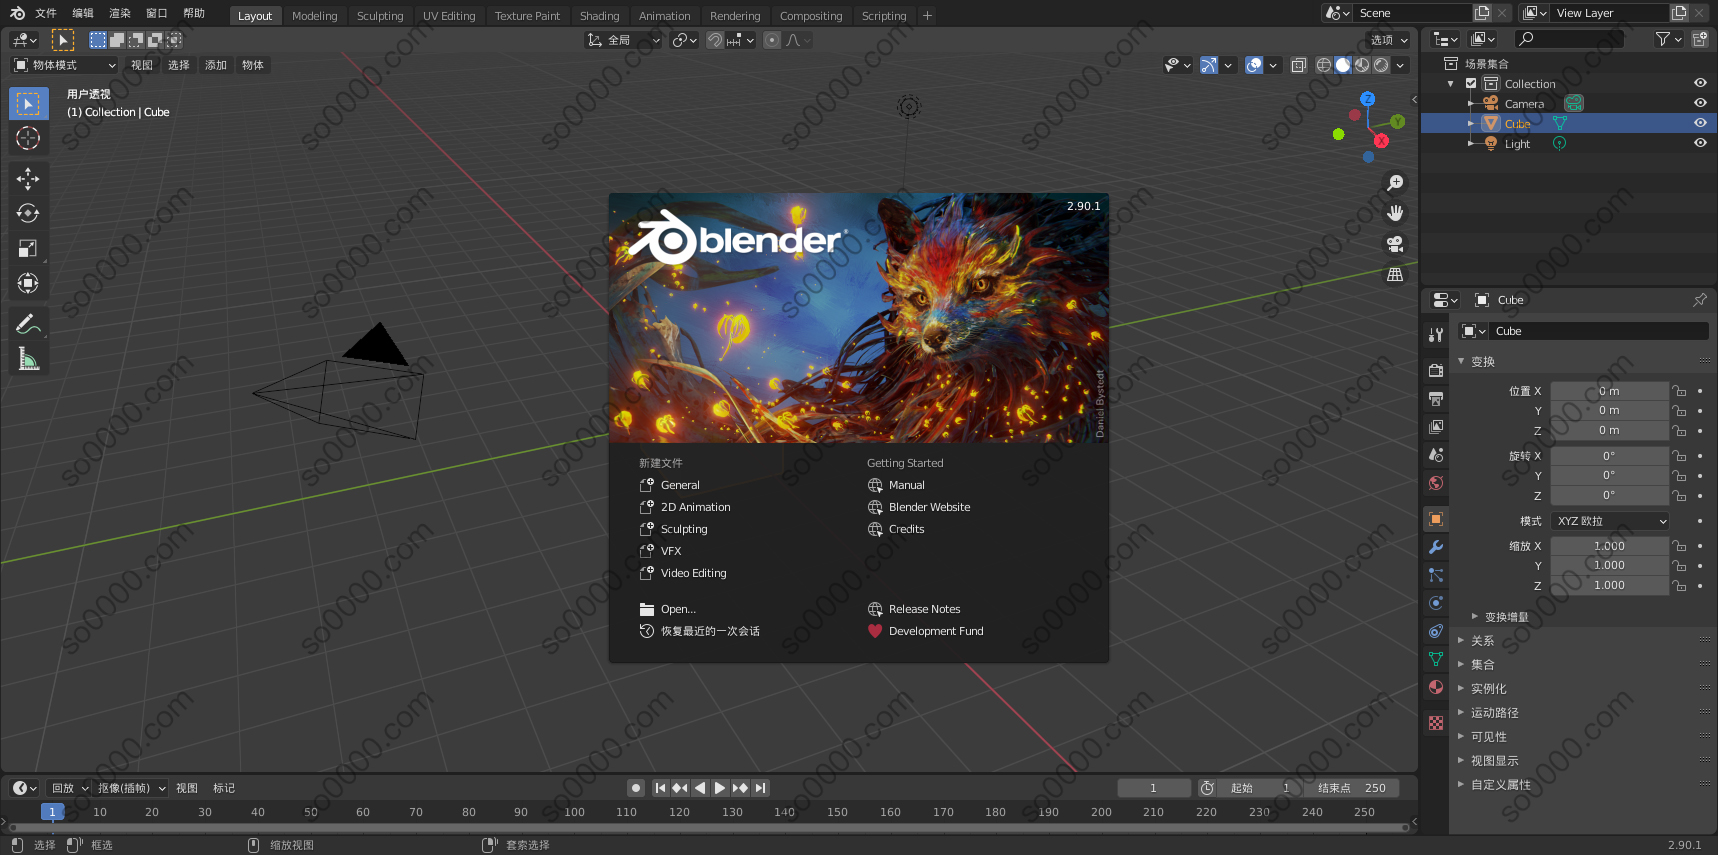This screenshot has height=855, width=1718.
Task: Activate the Move tool
Action: [28, 178]
